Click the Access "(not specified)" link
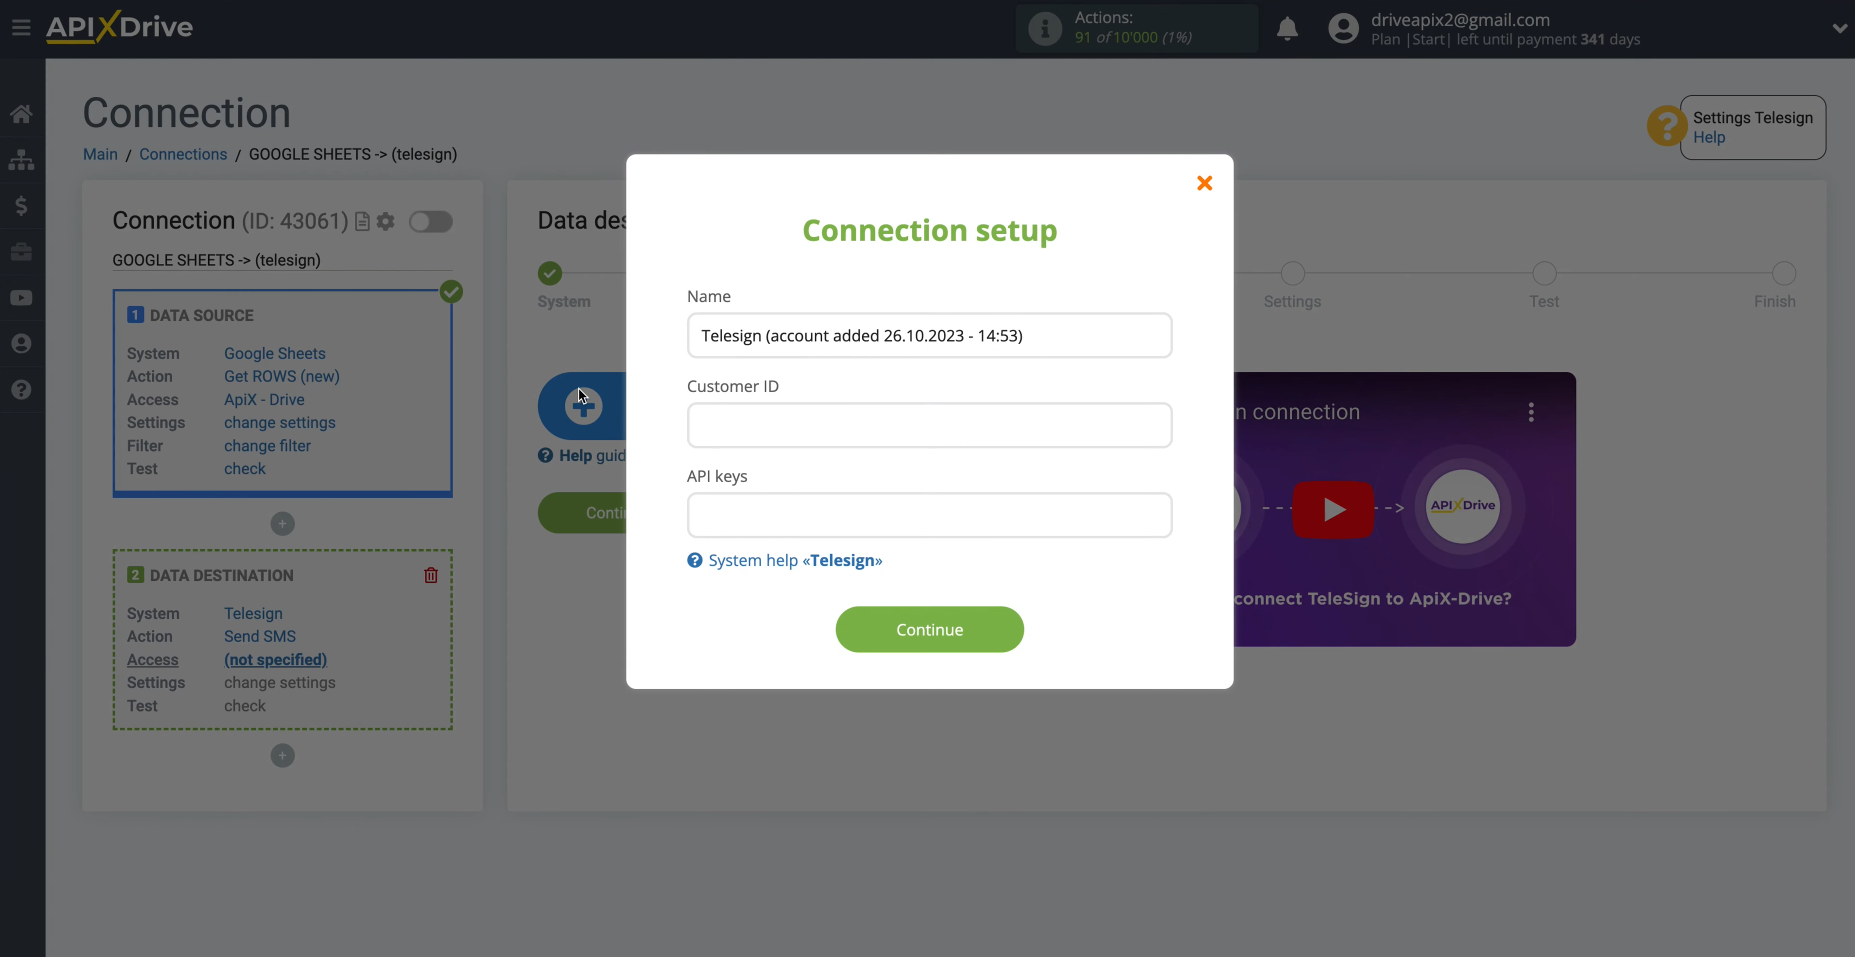This screenshot has width=1855, height=957. click(274, 660)
